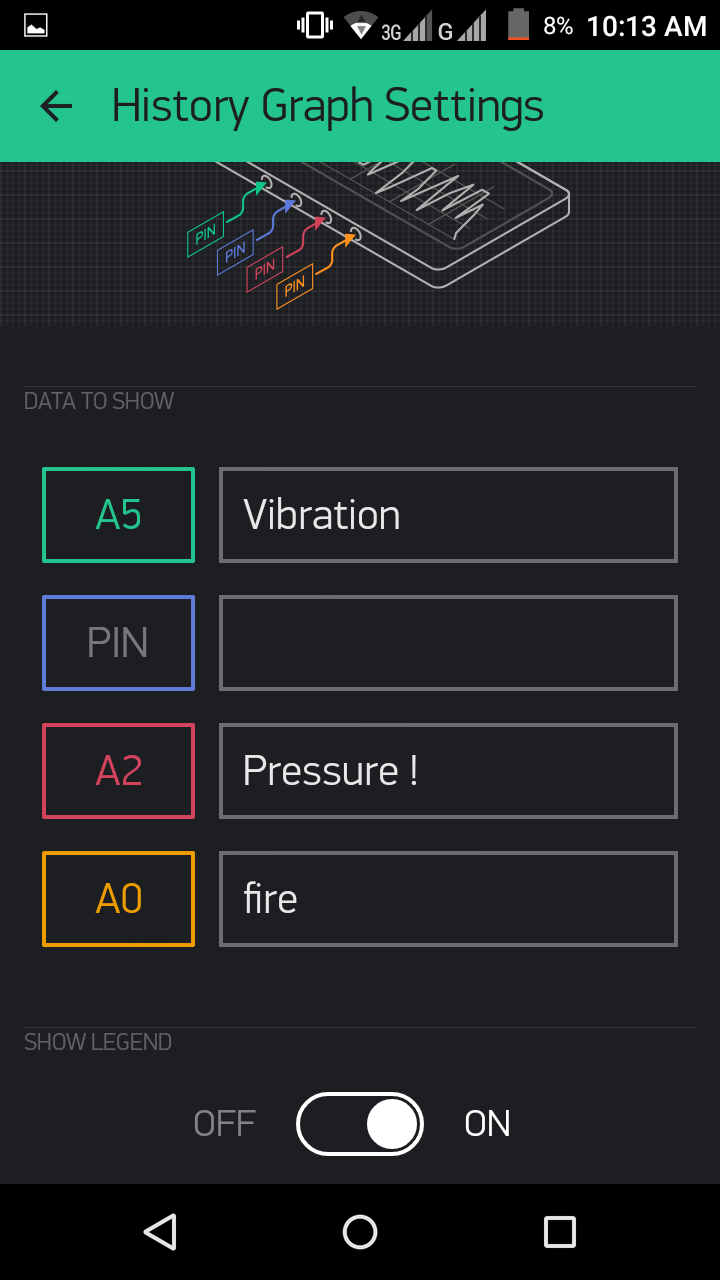720x1280 pixels.
Task: Edit the Pressure ! label field
Action: tap(448, 771)
